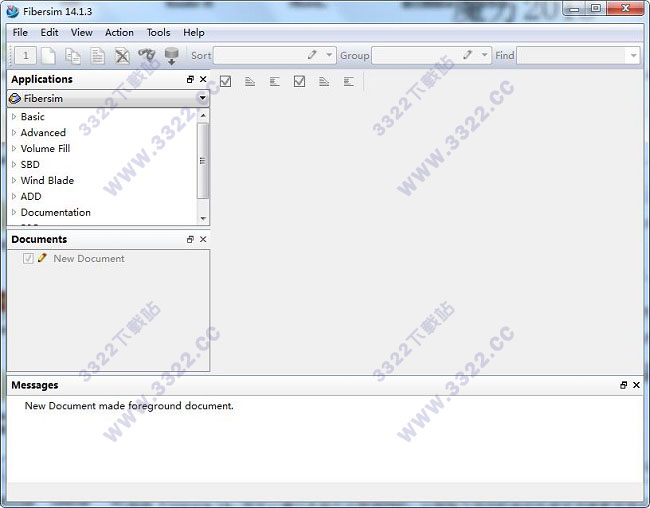The image size is (650, 508).
Task: Click the binoculars find icon
Action: 147,55
